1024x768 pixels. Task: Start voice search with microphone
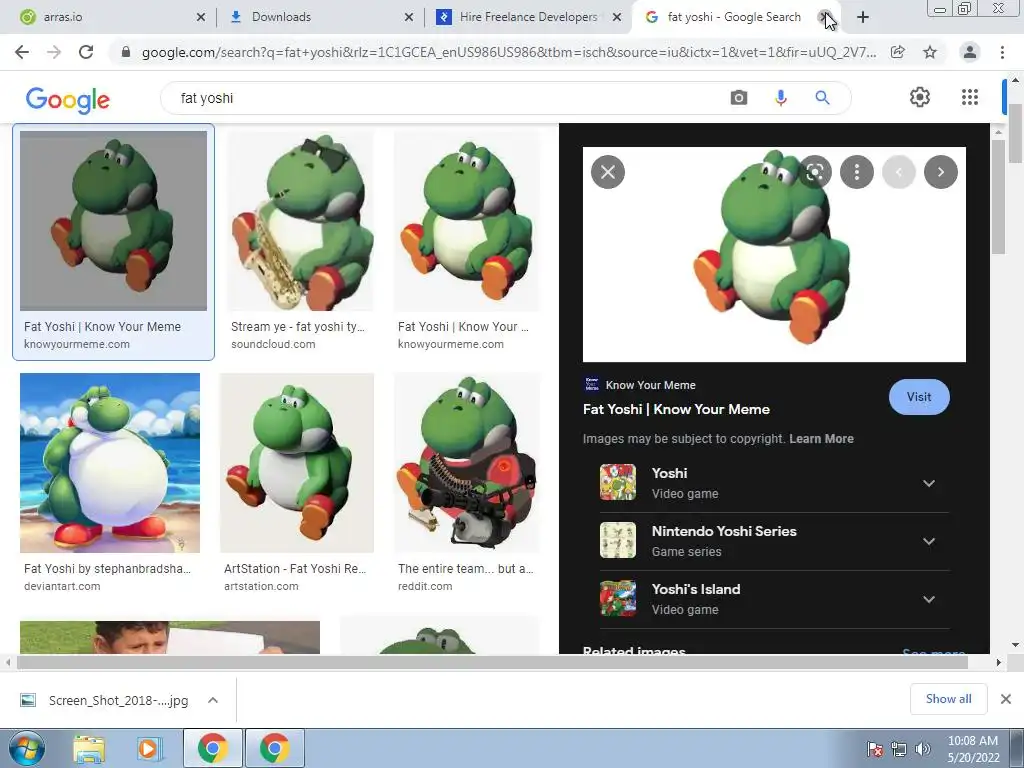coord(780,98)
